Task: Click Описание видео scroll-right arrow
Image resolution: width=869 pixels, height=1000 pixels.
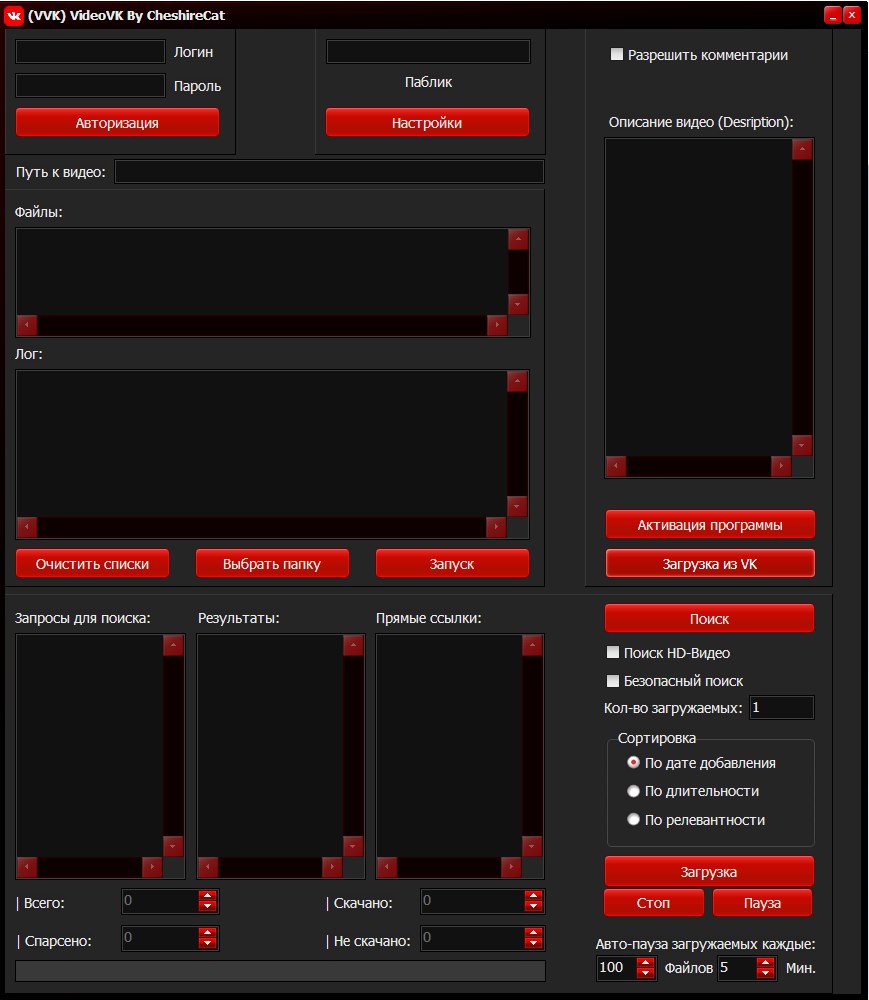Action: [x=781, y=466]
